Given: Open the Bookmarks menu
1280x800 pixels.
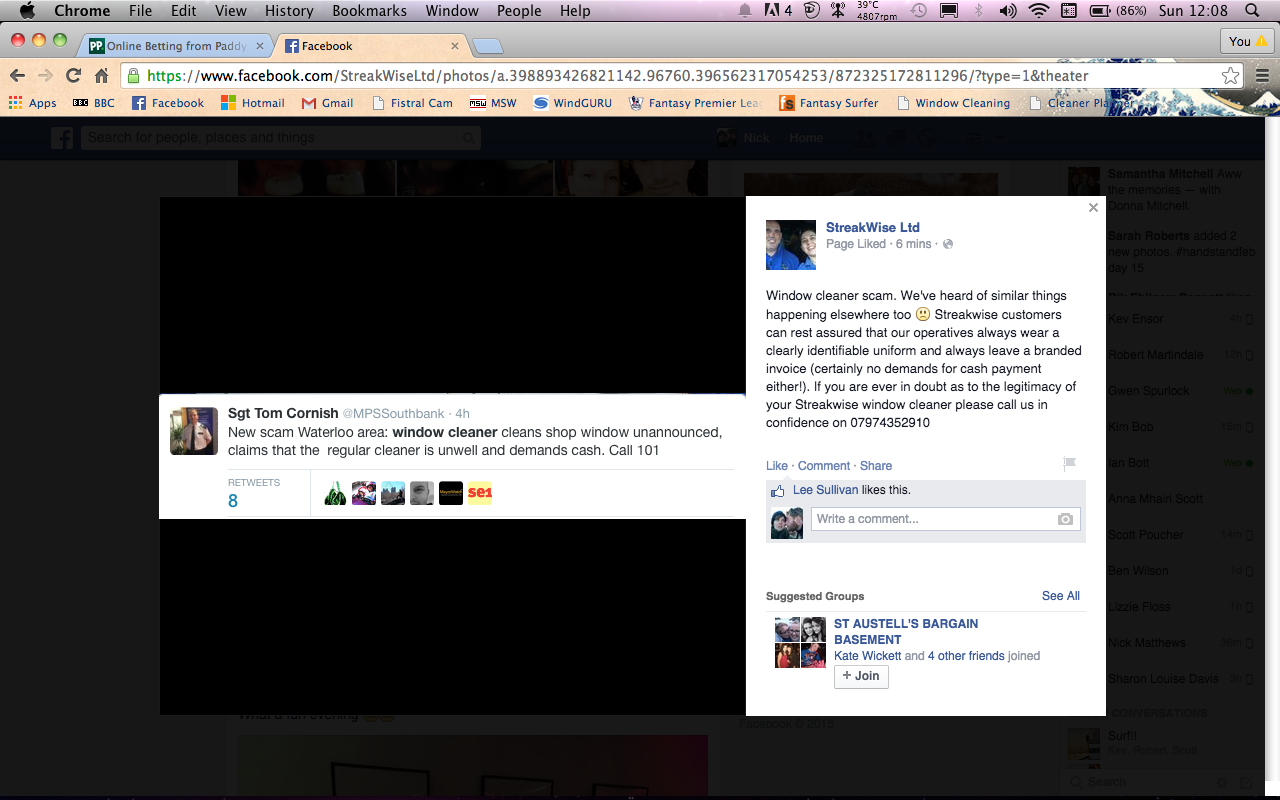Looking at the screenshot, I should tap(370, 11).
